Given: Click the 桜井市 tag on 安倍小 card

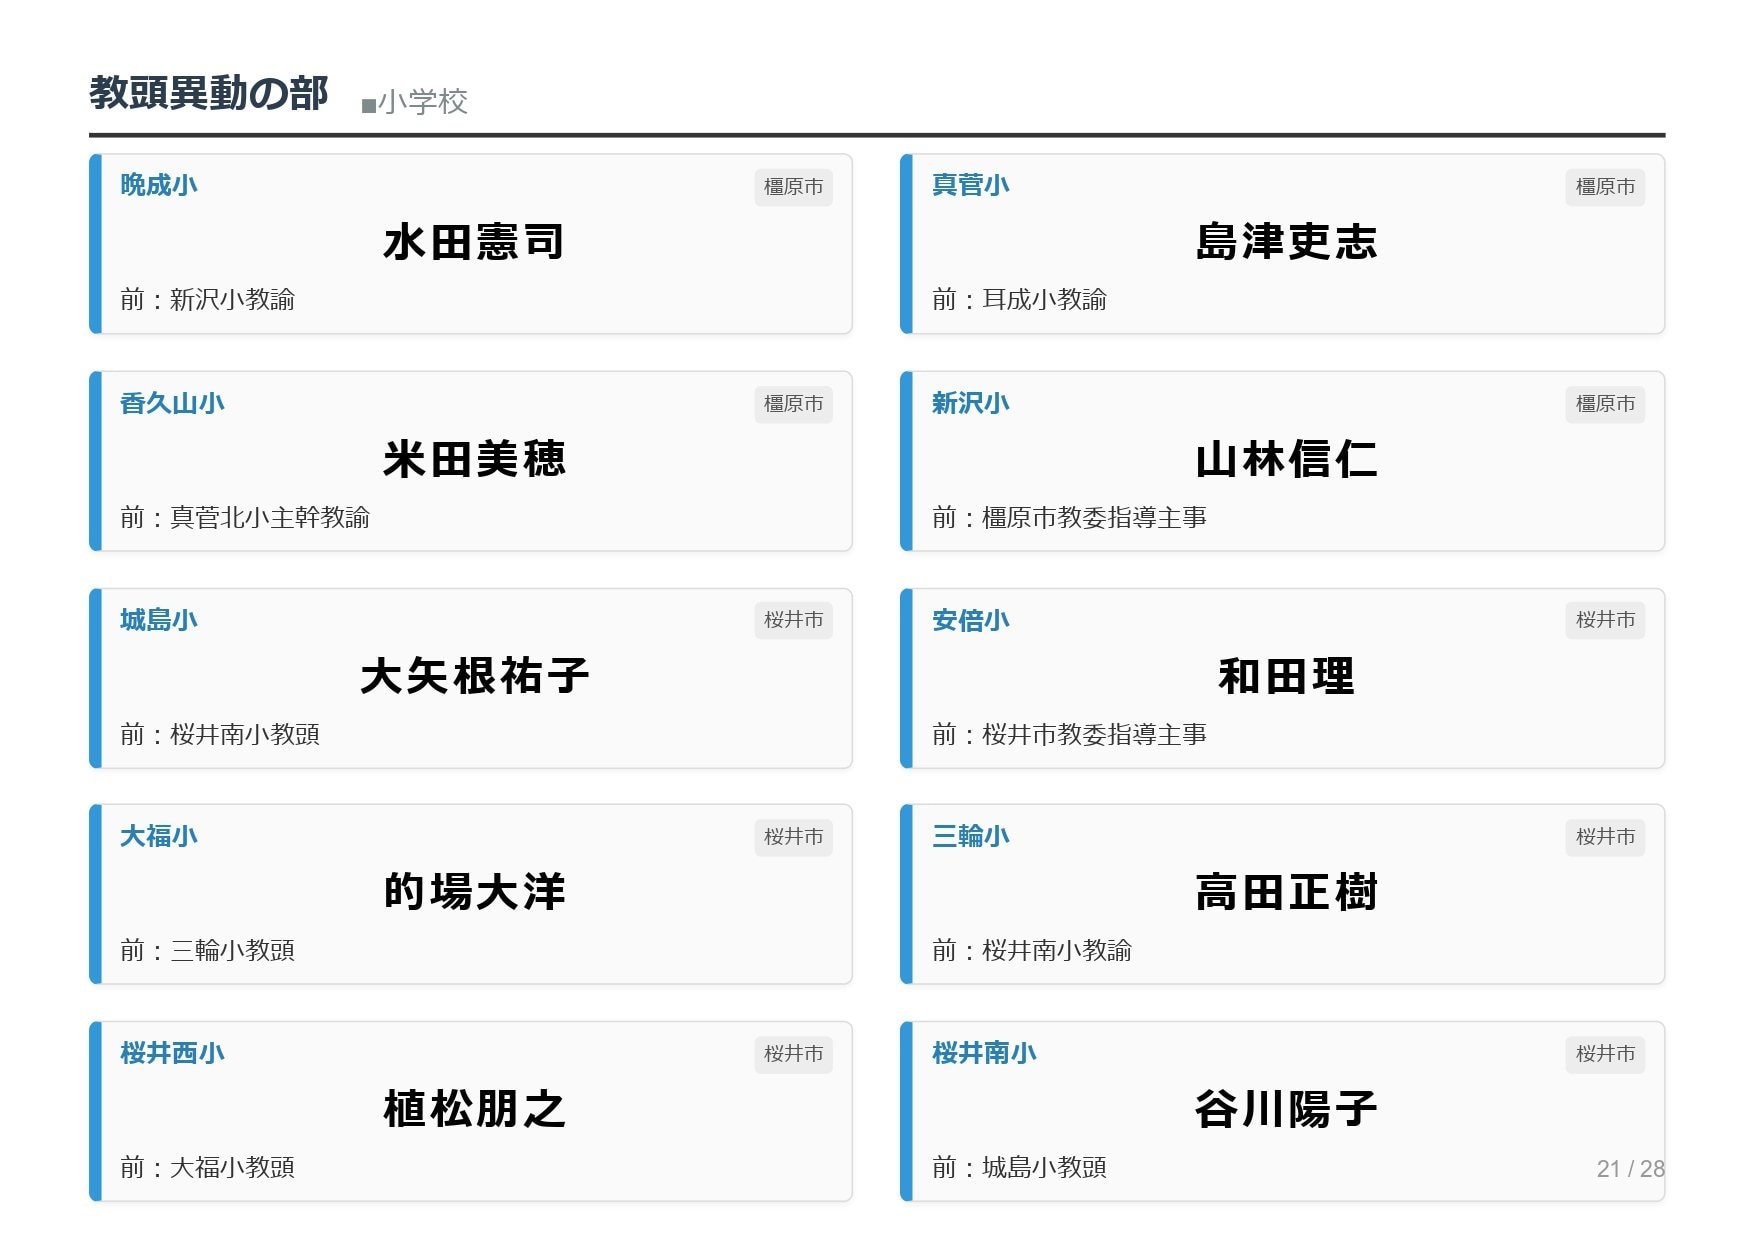Looking at the screenshot, I should pos(1604,621).
